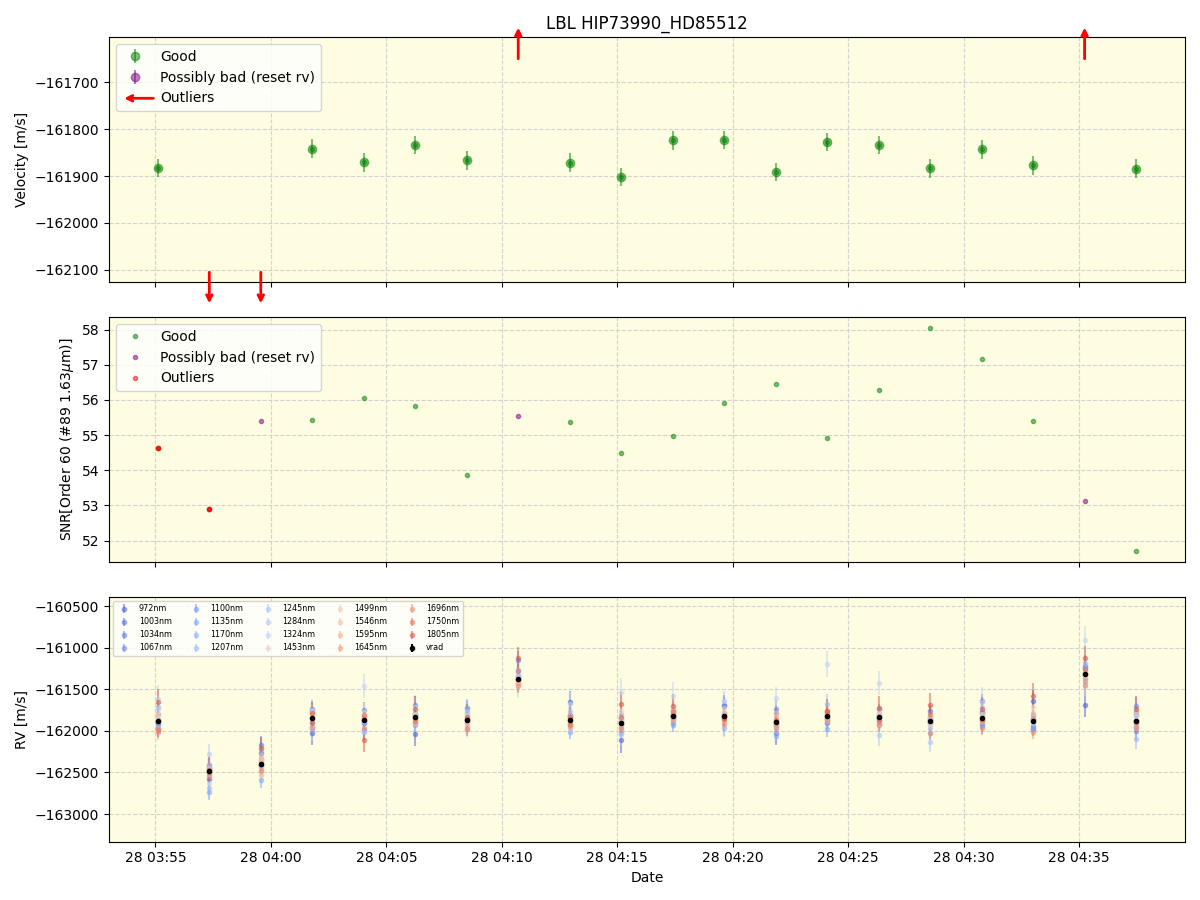Screen dimensions: 1200x900
Task: Click 'Outliers' text in the SNR legend
Action: [187, 378]
